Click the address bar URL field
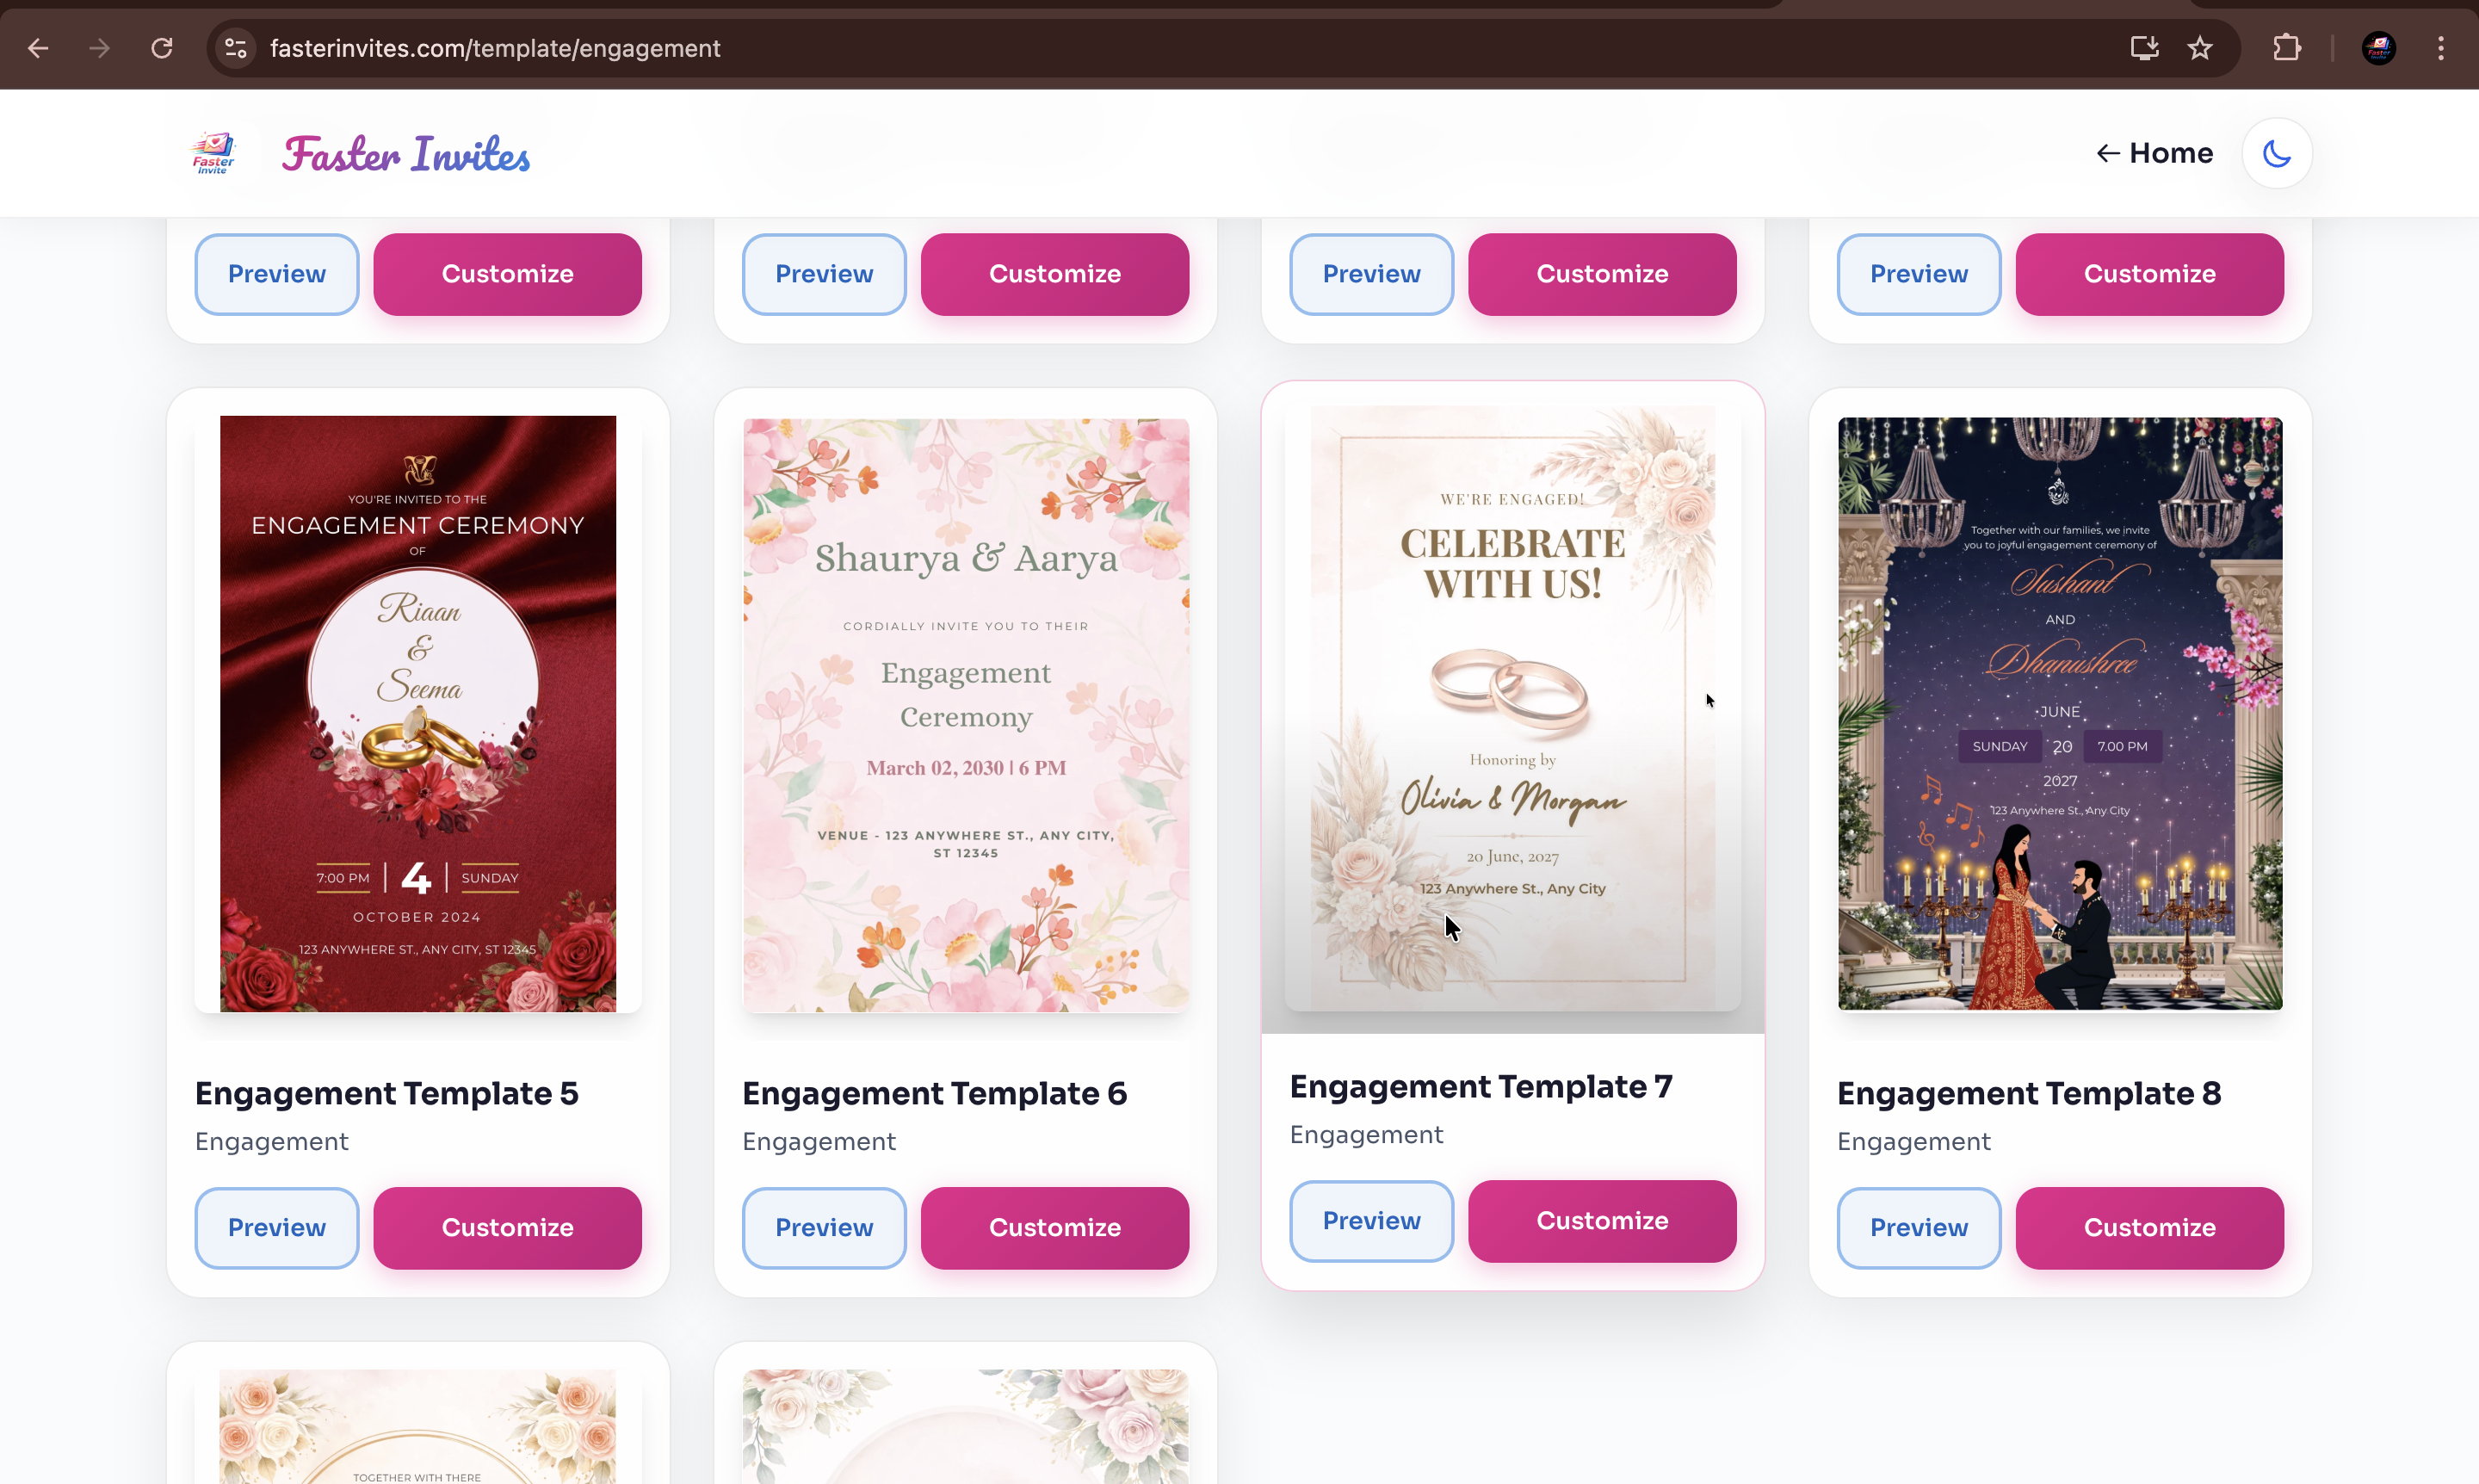Image resolution: width=2479 pixels, height=1484 pixels. [497, 47]
